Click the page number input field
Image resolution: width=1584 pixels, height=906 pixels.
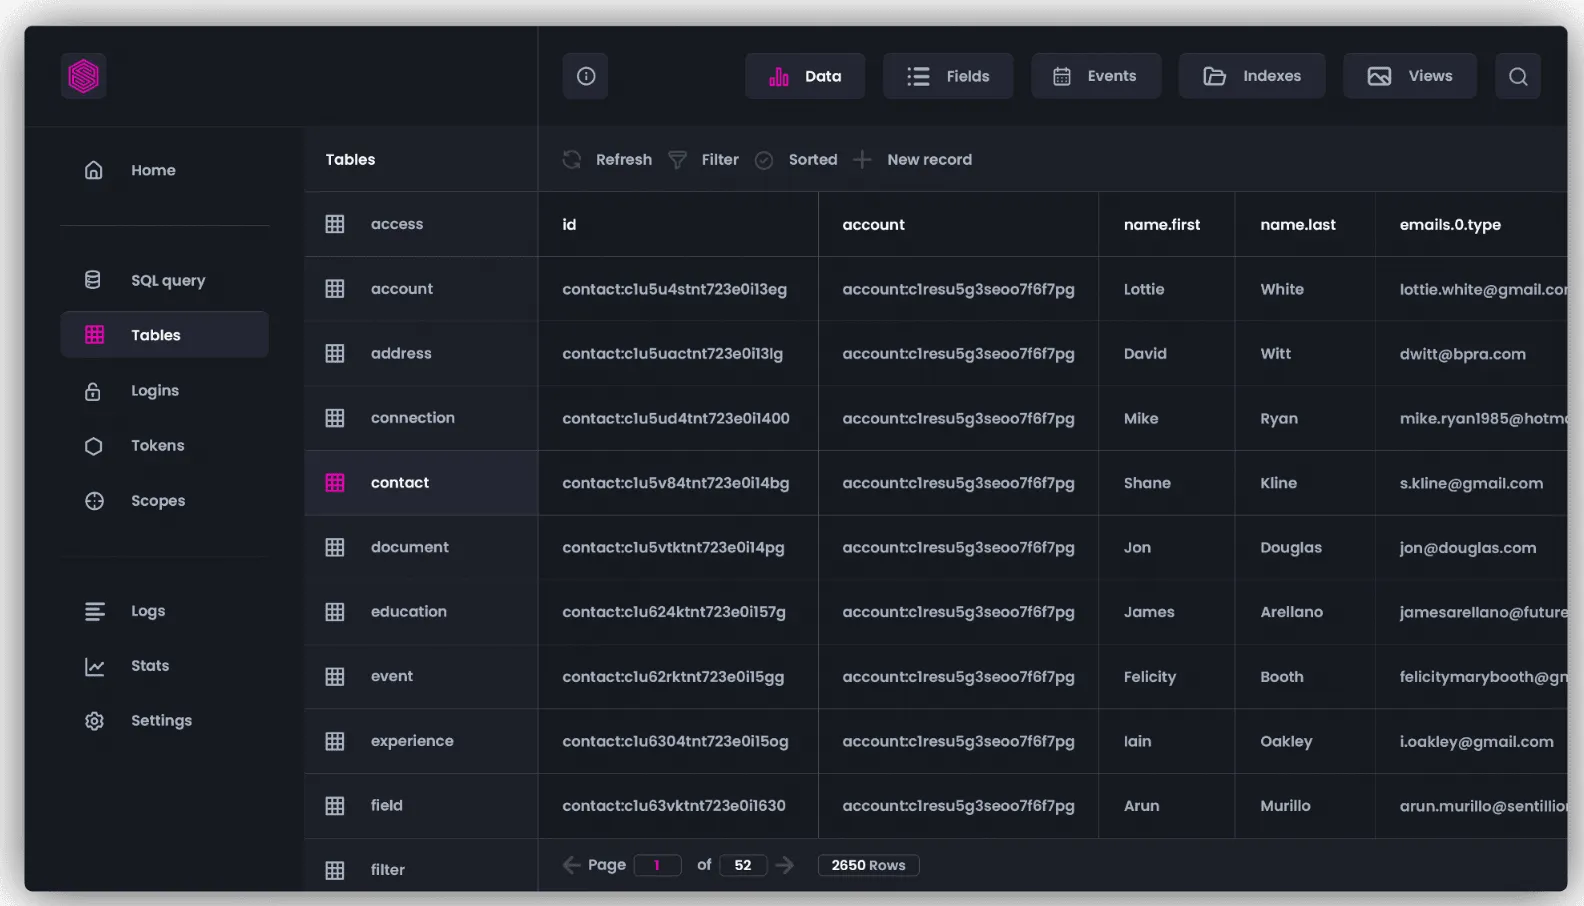[x=657, y=865]
